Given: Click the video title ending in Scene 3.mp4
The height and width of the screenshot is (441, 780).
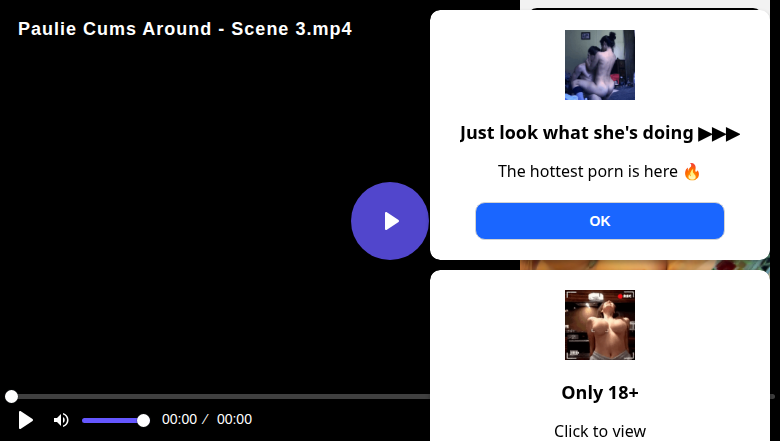Looking at the screenshot, I should [x=185, y=29].
